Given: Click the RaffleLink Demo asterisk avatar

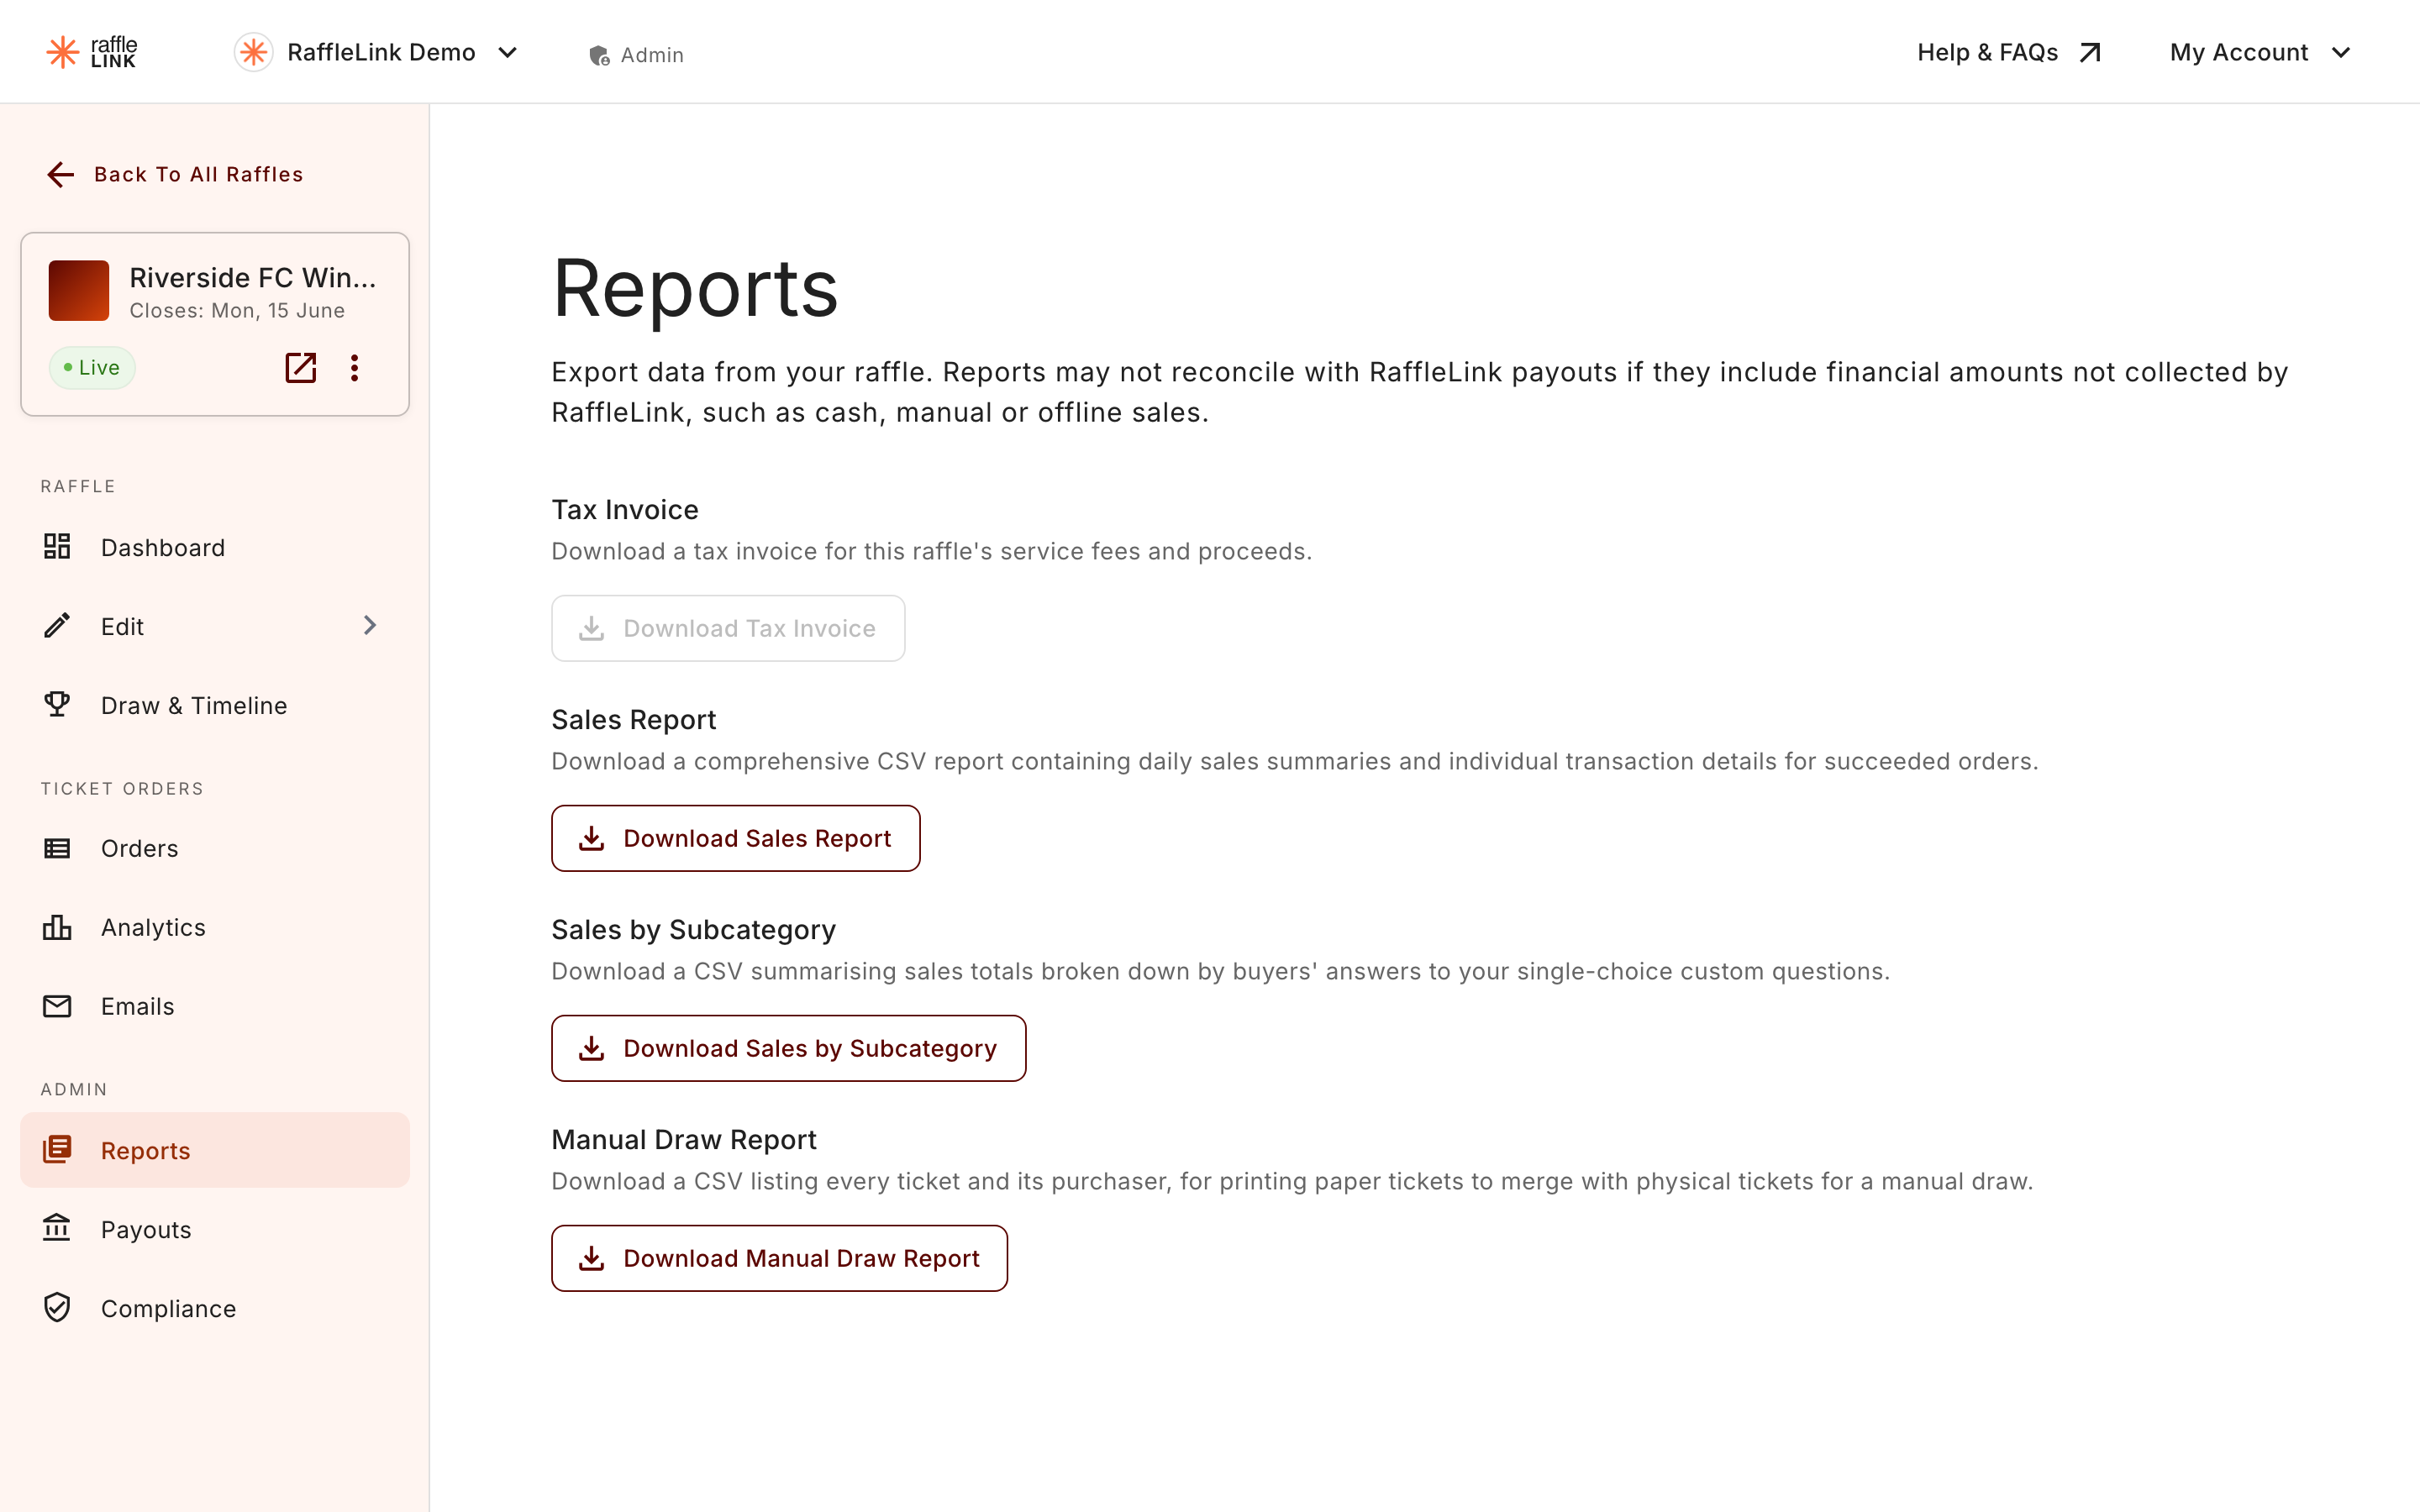Looking at the screenshot, I should coord(253,52).
